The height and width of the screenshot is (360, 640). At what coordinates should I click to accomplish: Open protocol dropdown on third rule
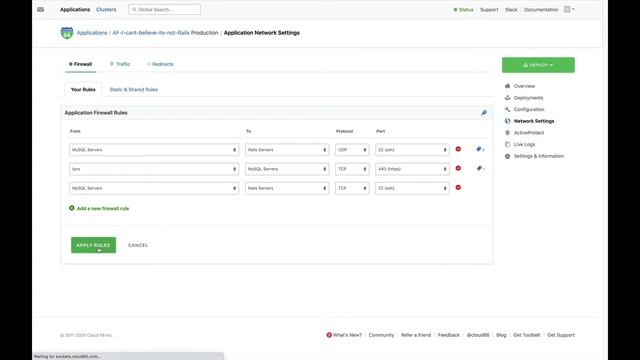click(352, 188)
